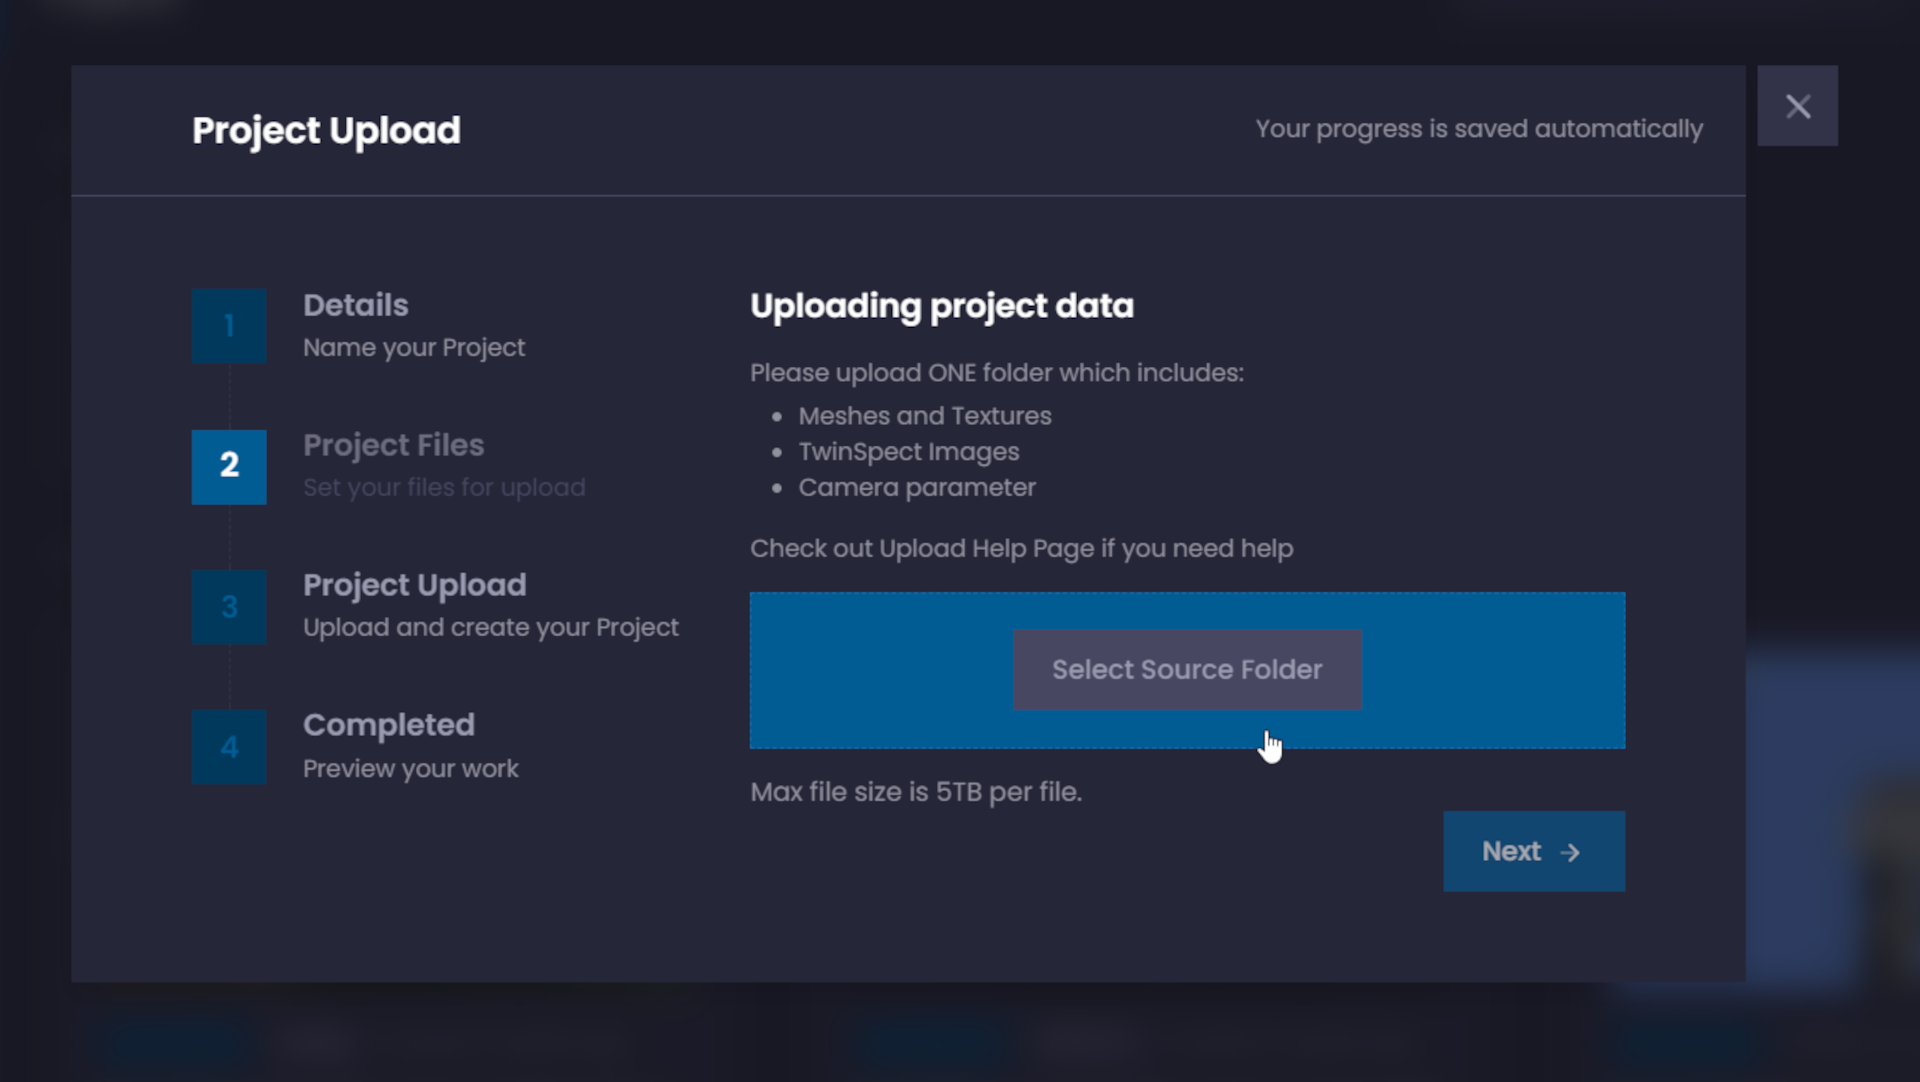
Task: Open the Project Upload step in sidebar
Action: click(414, 585)
